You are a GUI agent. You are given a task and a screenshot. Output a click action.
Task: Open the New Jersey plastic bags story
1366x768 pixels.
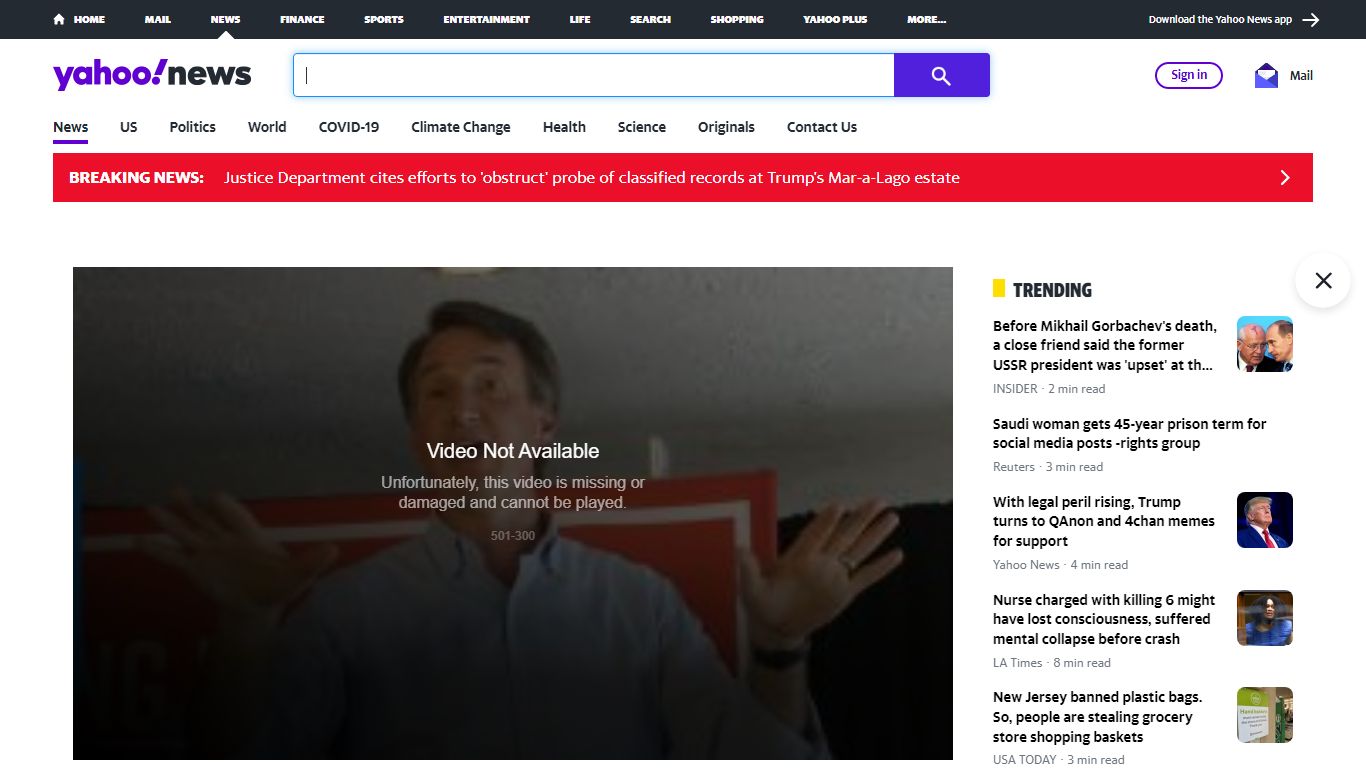[1098, 717]
